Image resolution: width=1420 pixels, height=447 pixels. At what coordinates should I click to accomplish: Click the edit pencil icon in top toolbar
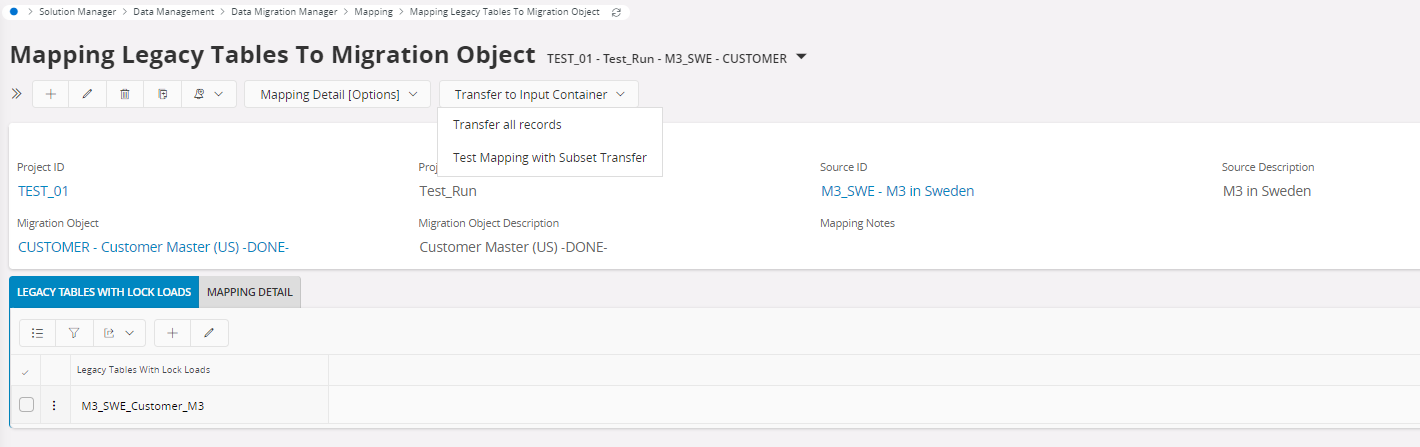tap(87, 94)
